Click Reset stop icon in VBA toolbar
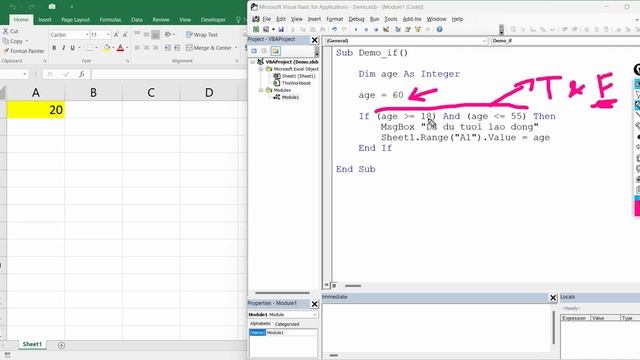This screenshot has width=640, height=360. [x=376, y=29]
